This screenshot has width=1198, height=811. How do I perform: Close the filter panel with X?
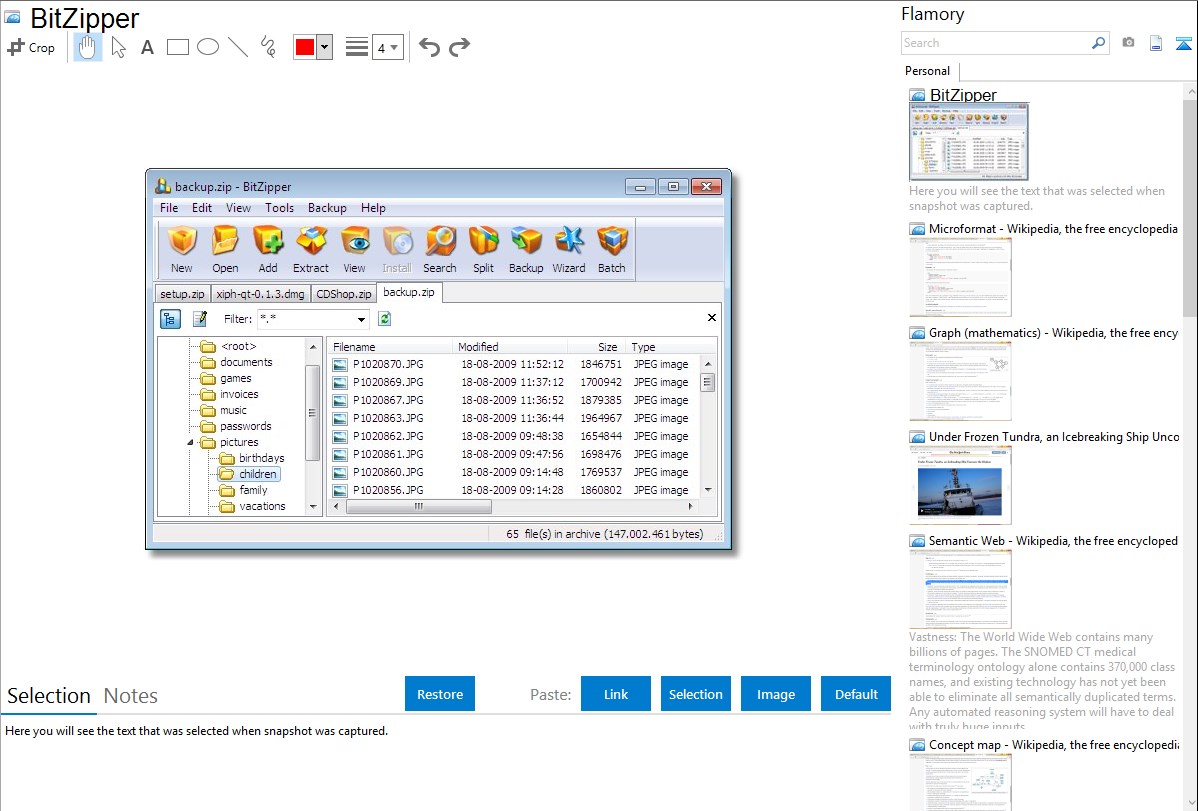click(711, 317)
